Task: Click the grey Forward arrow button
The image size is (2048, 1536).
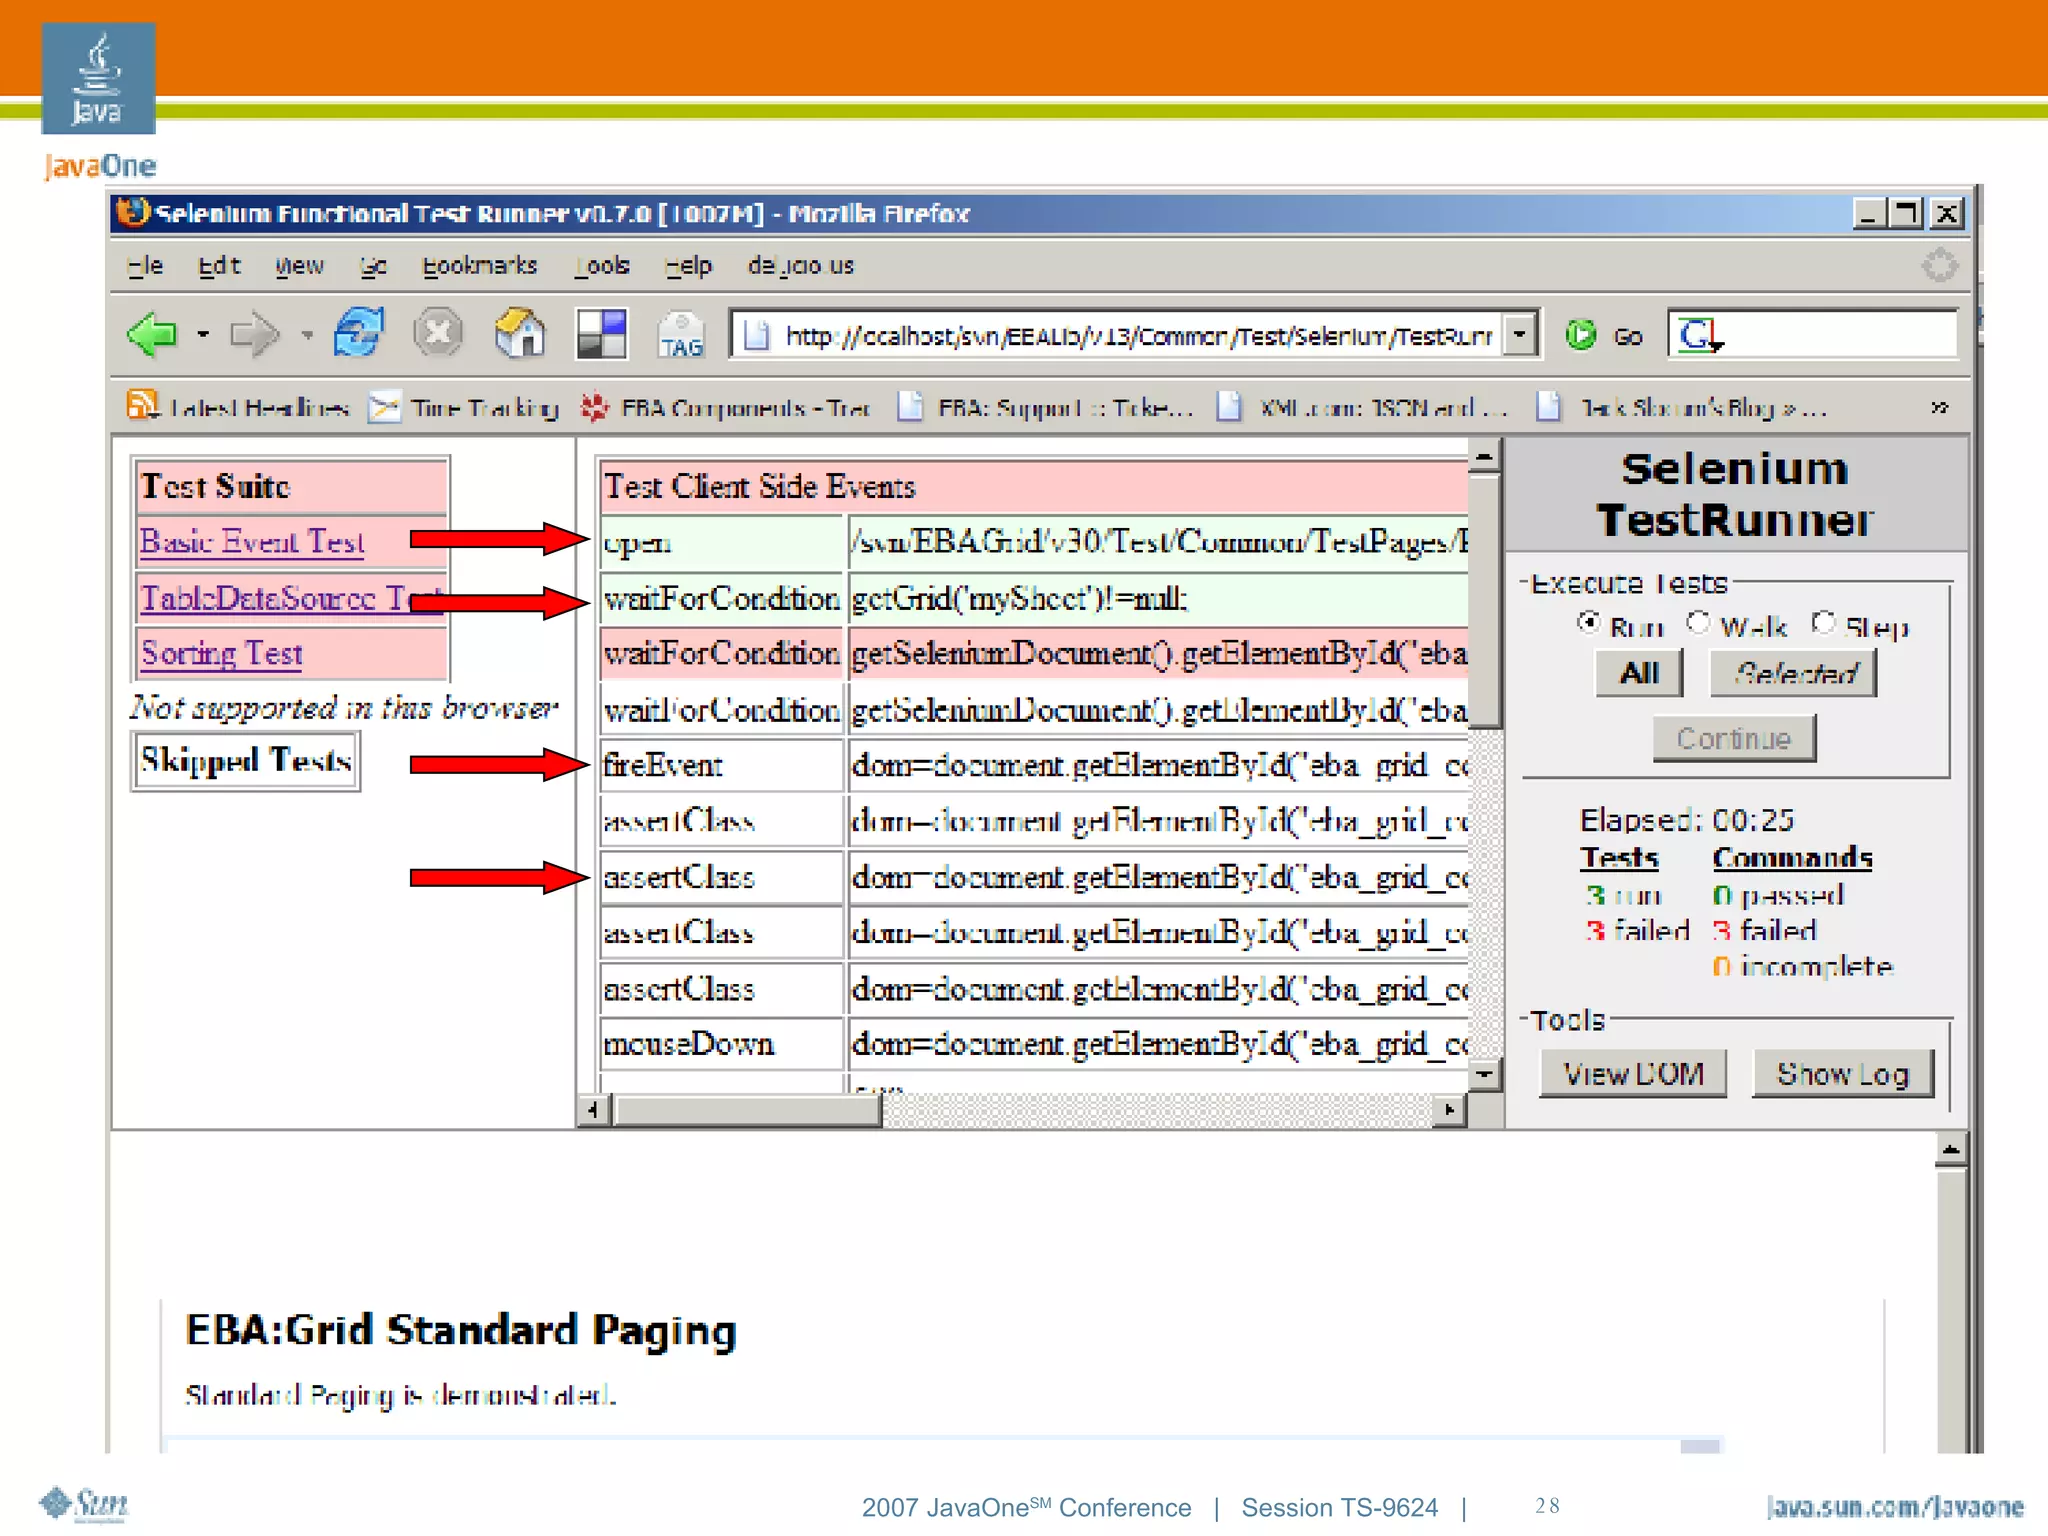Action: (x=254, y=334)
